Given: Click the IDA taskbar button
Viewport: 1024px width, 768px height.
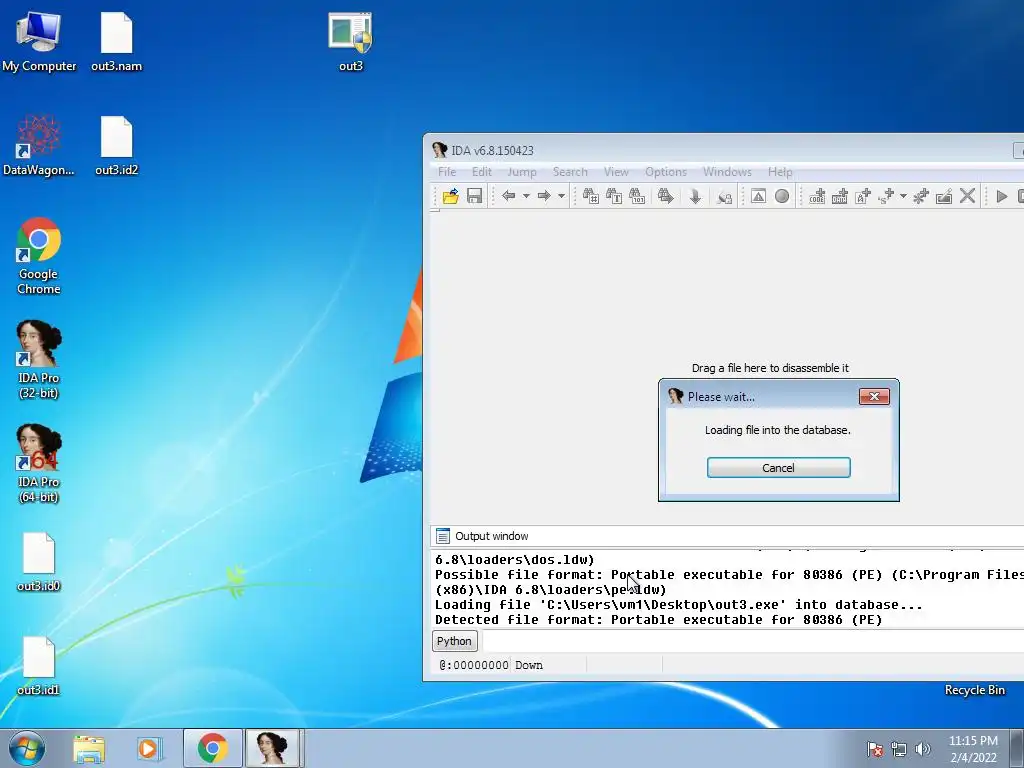Looking at the screenshot, I should (273, 748).
